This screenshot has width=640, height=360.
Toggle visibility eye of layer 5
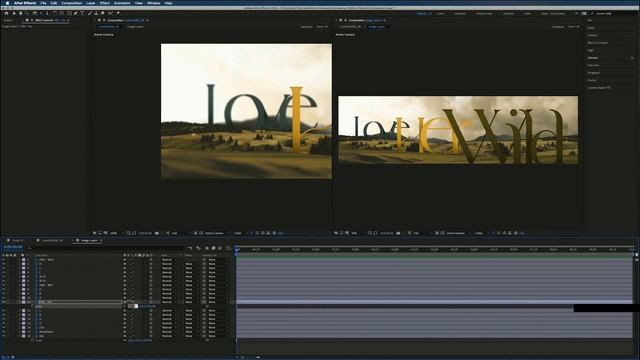[3, 277]
